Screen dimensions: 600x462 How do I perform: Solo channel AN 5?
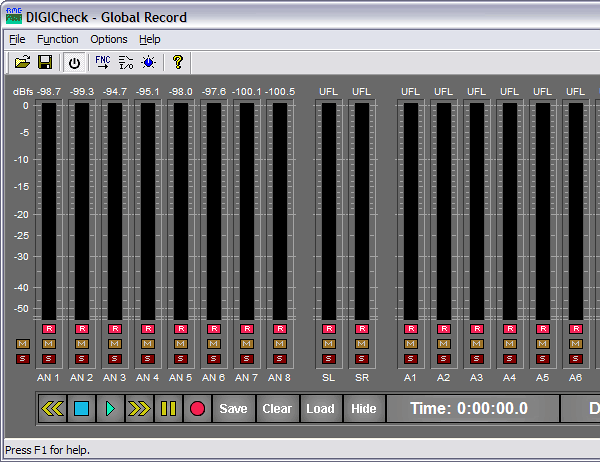pyautogui.click(x=181, y=359)
